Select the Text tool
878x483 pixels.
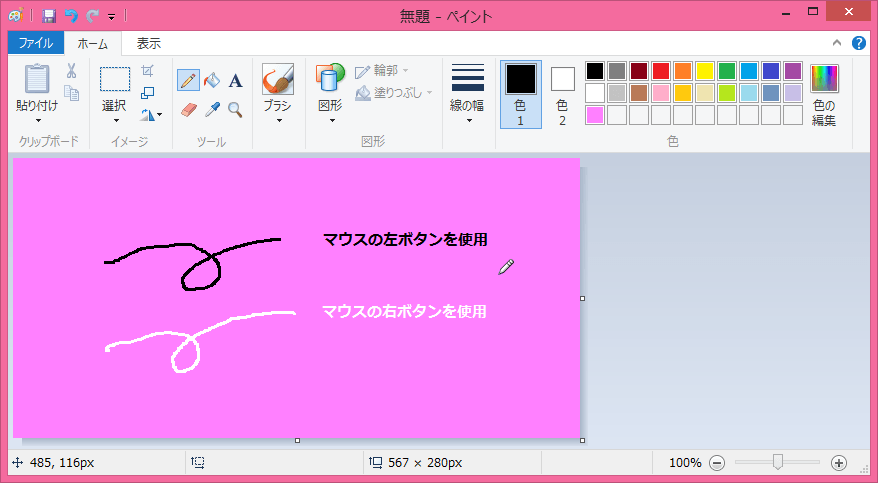(236, 81)
